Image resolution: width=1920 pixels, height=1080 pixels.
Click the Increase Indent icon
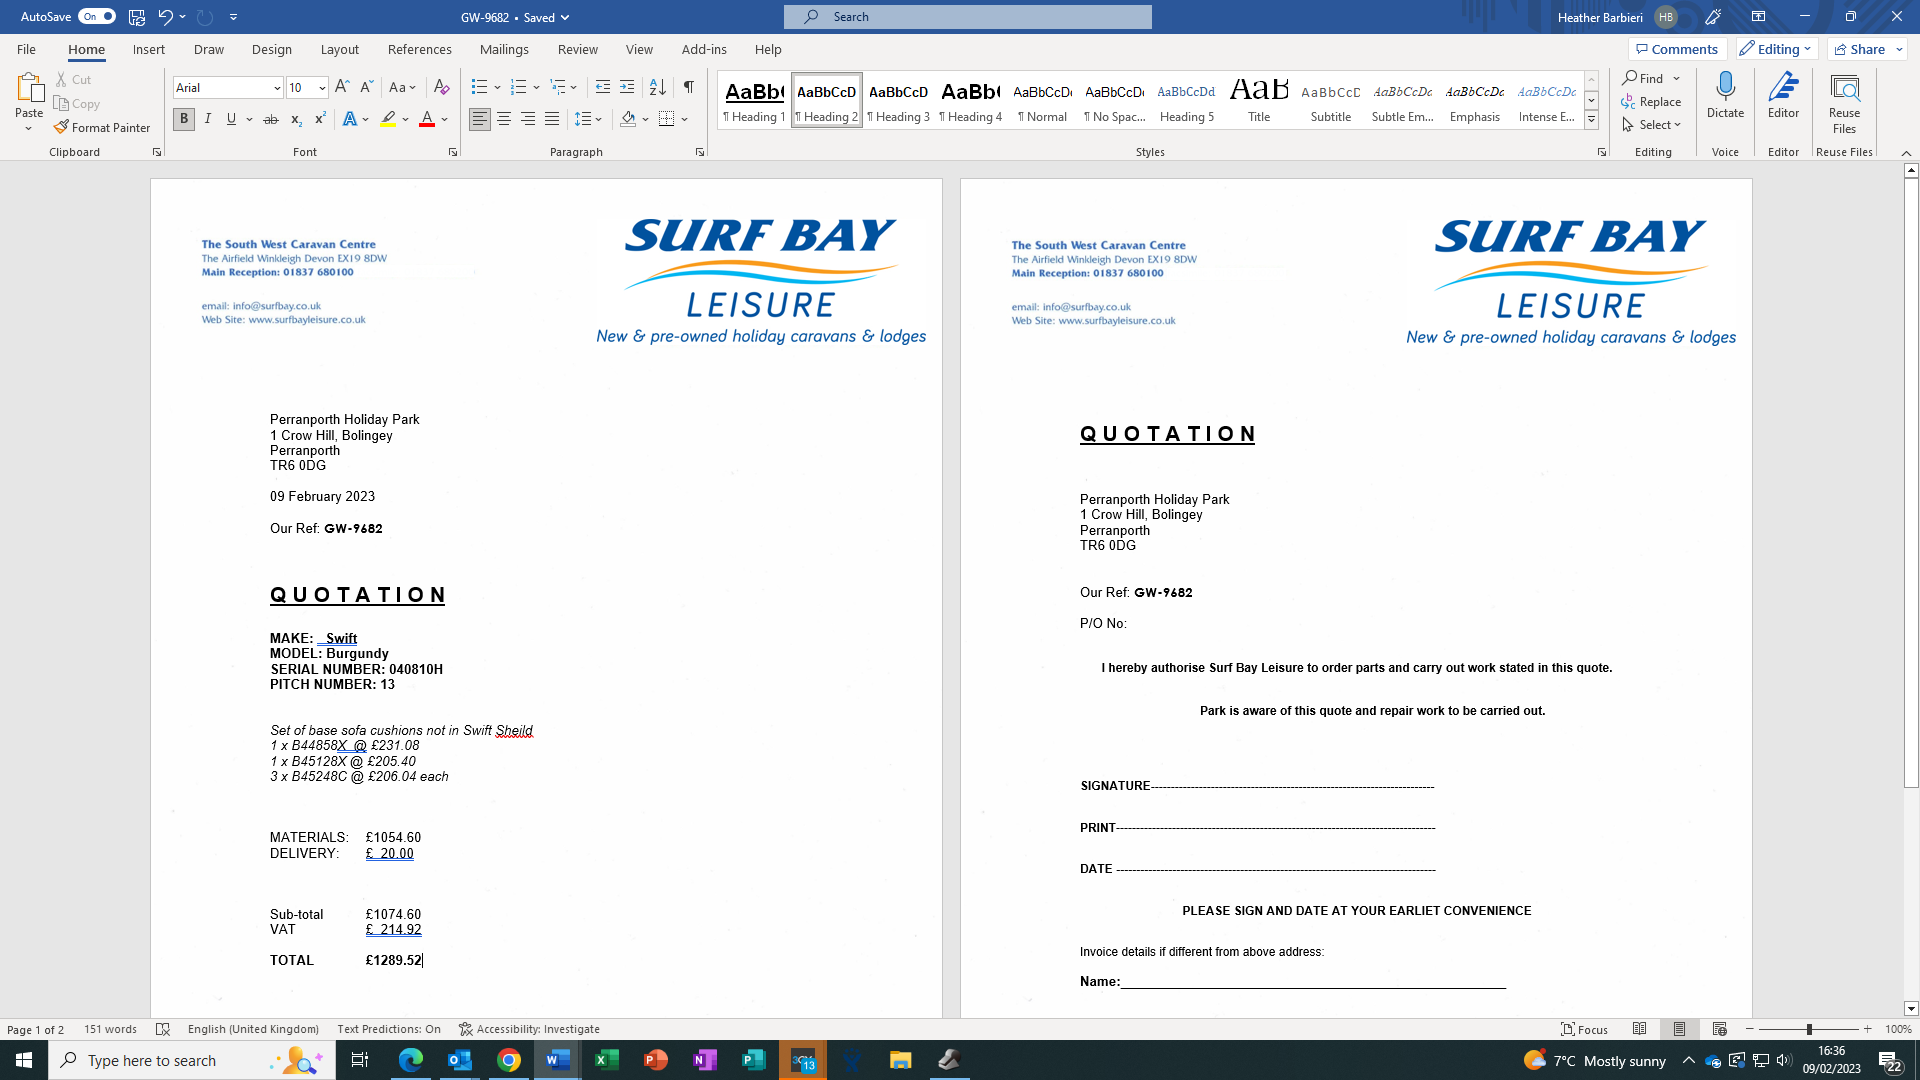tap(627, 87)
